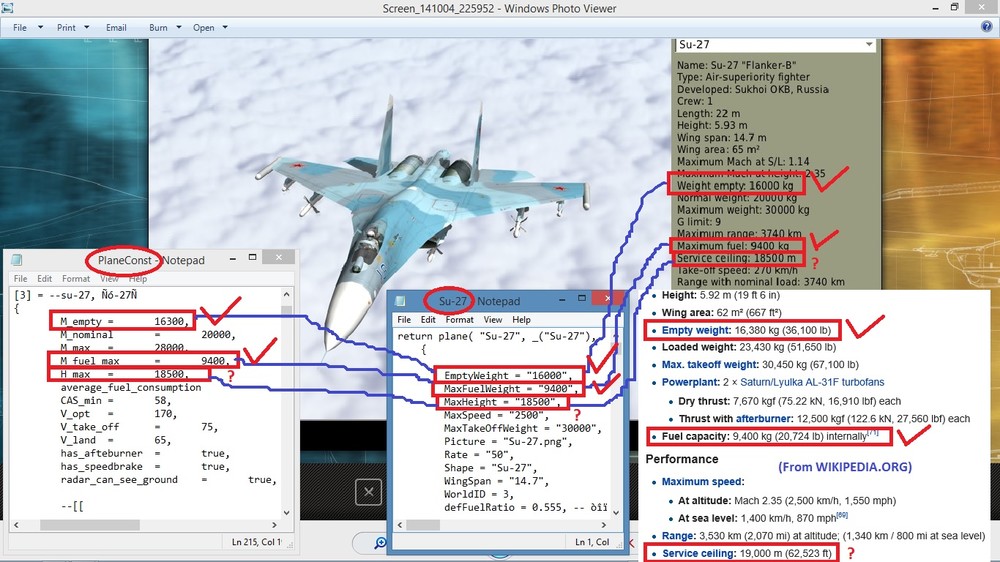Open View menu in Su-27 Notepad
Viewport: 1000px width, 562px height.
[492, 320]
